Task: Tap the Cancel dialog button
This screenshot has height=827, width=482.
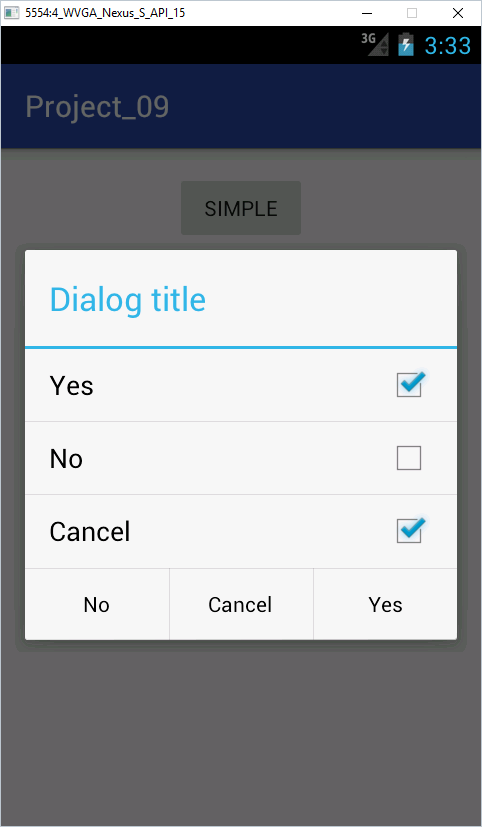Action: click(x=241, y=604)
